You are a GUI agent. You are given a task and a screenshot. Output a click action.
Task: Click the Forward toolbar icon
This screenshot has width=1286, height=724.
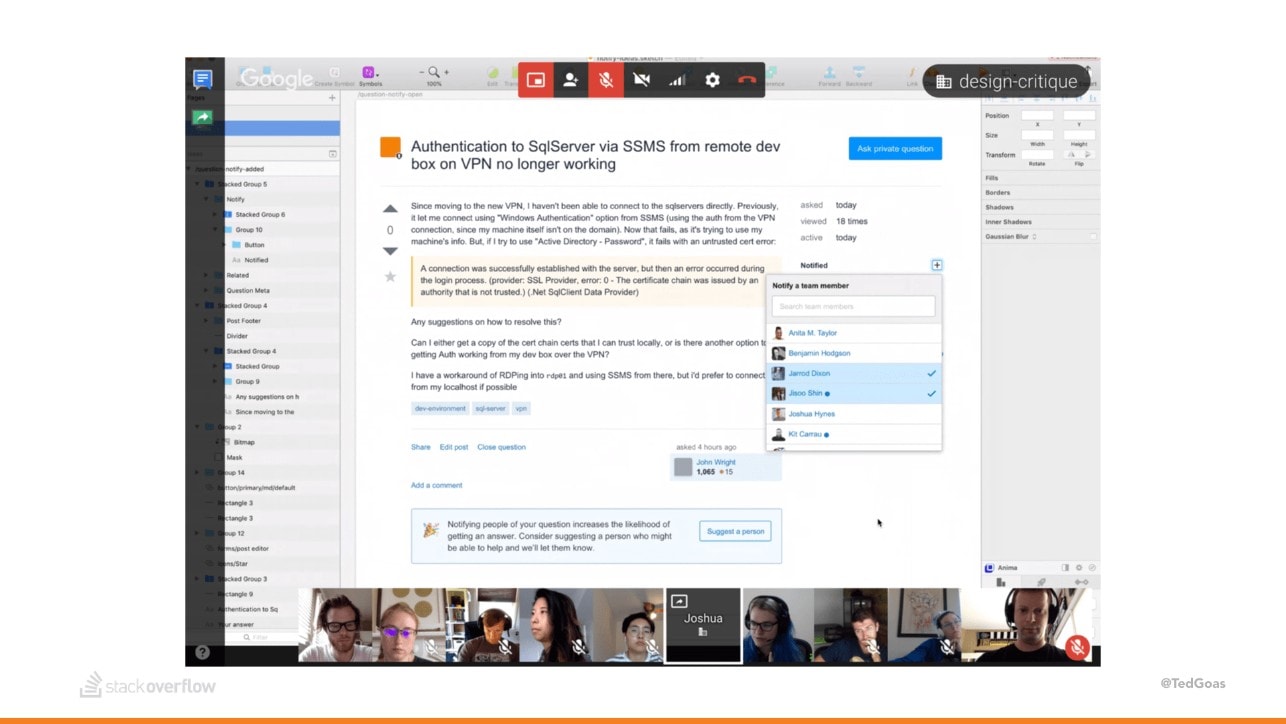829,76
